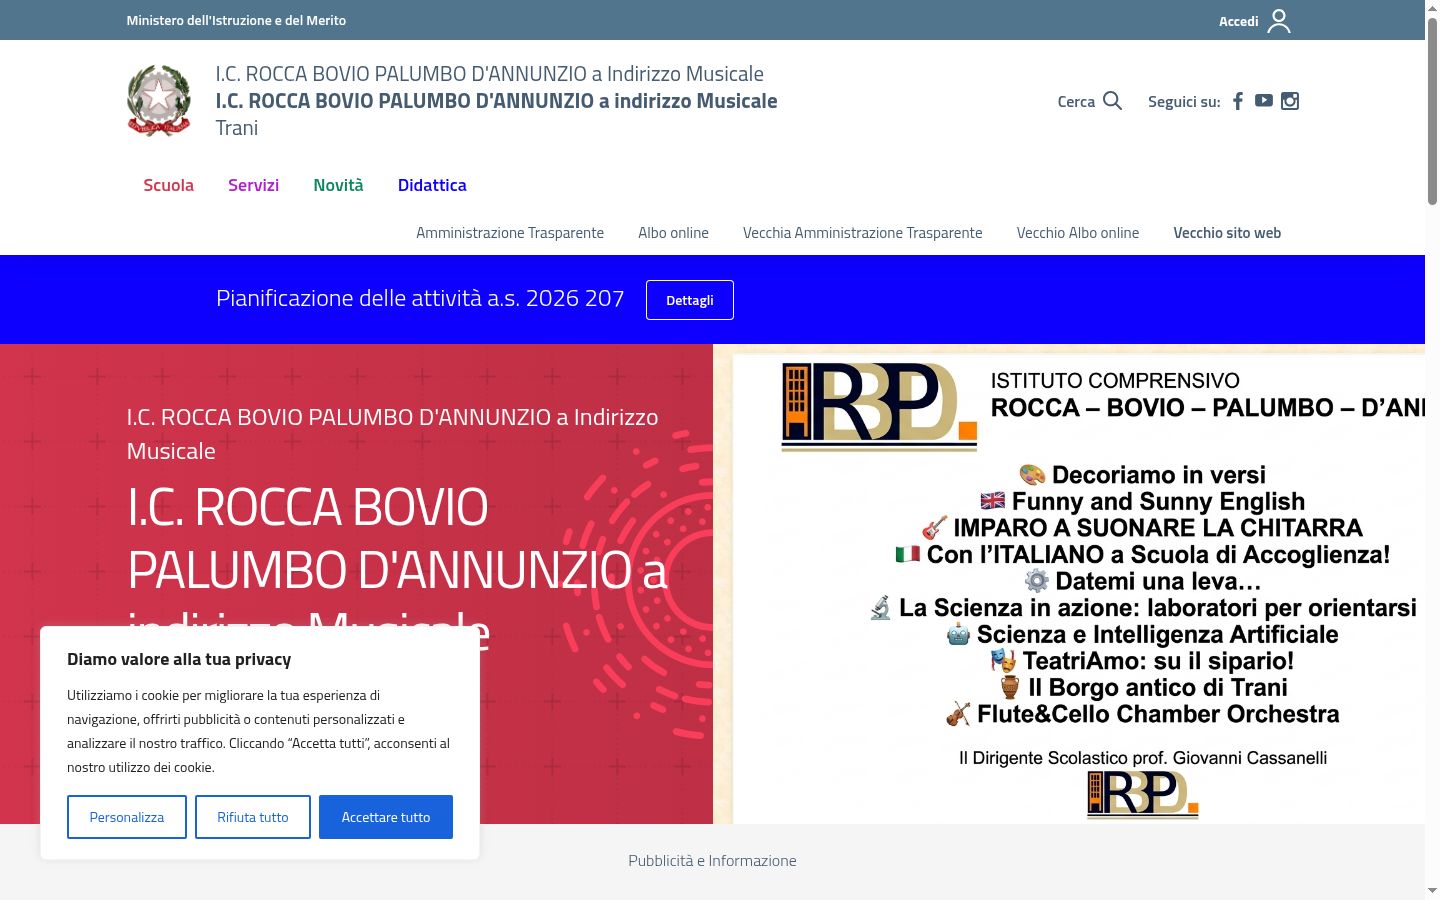Open Vecchio Albo online link
Screen dimensions: 1440x900
click(1078, 233)
